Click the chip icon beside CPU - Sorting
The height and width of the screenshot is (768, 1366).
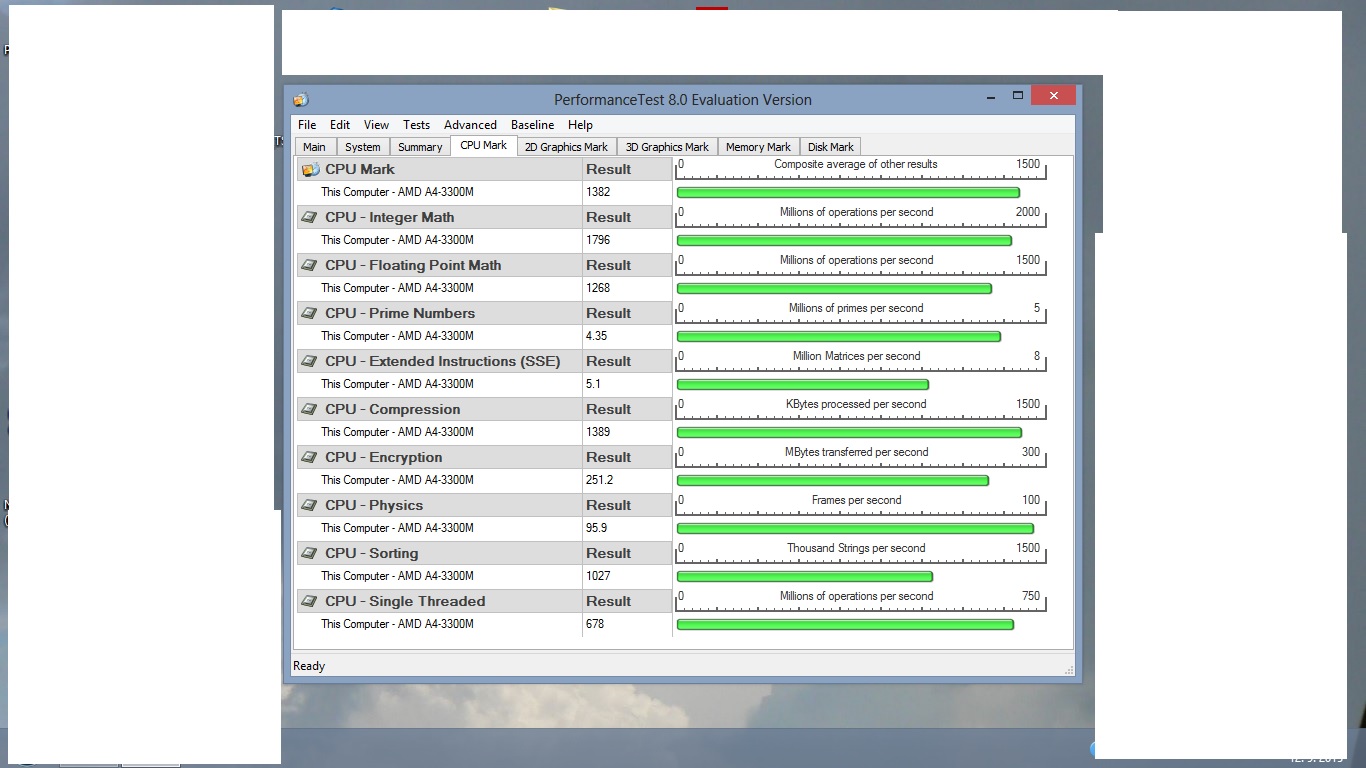pos(311,553)
